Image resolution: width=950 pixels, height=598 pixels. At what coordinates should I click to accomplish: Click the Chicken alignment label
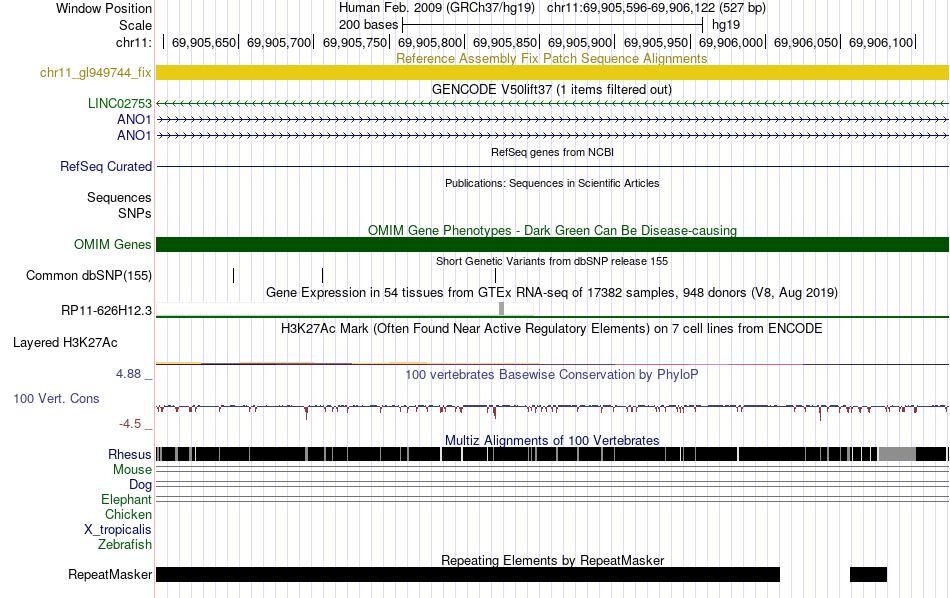pos(128,514)
